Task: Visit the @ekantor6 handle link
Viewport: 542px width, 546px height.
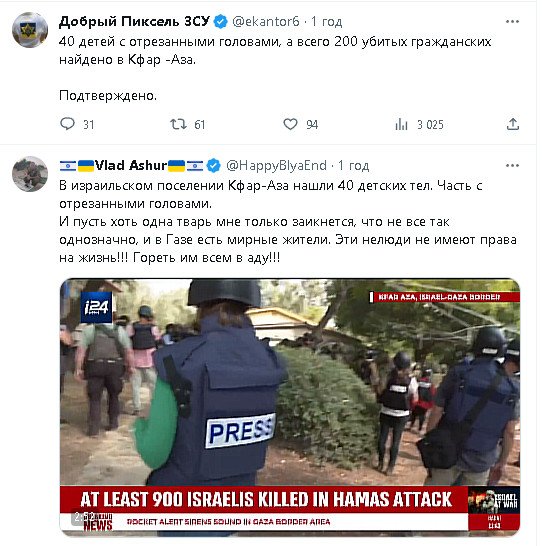Action: (x=266, y=22)
